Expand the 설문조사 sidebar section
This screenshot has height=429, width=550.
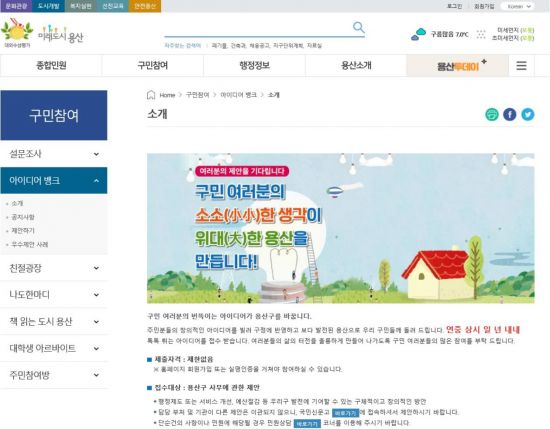pos(54,154)
